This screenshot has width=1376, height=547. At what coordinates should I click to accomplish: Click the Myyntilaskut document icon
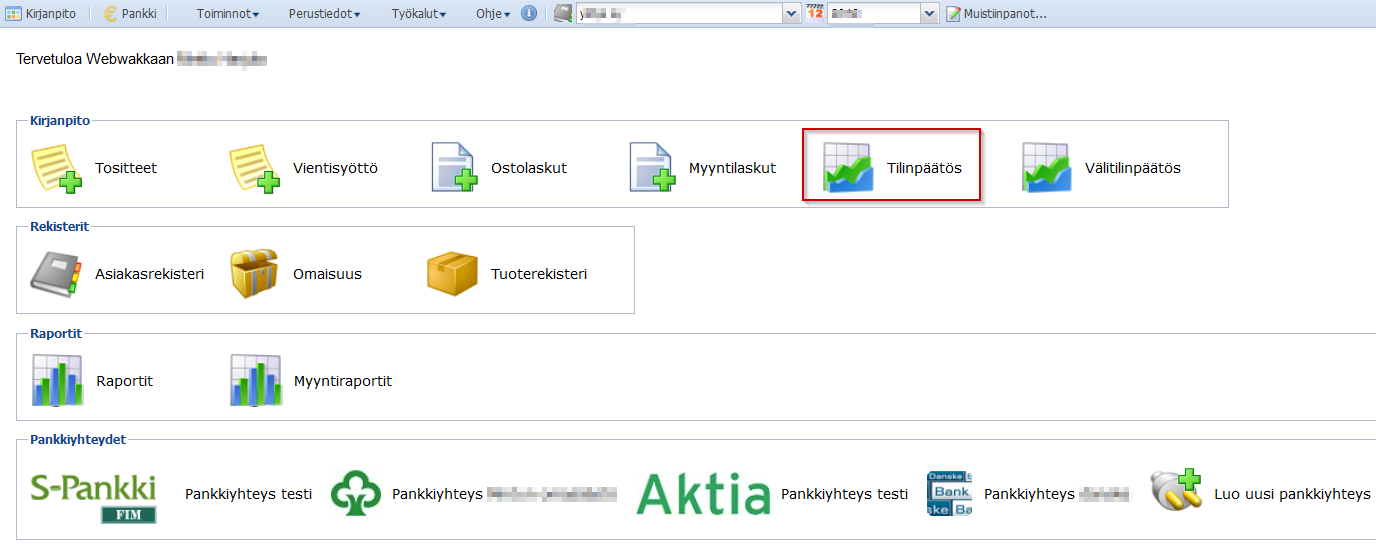(650, 167)
